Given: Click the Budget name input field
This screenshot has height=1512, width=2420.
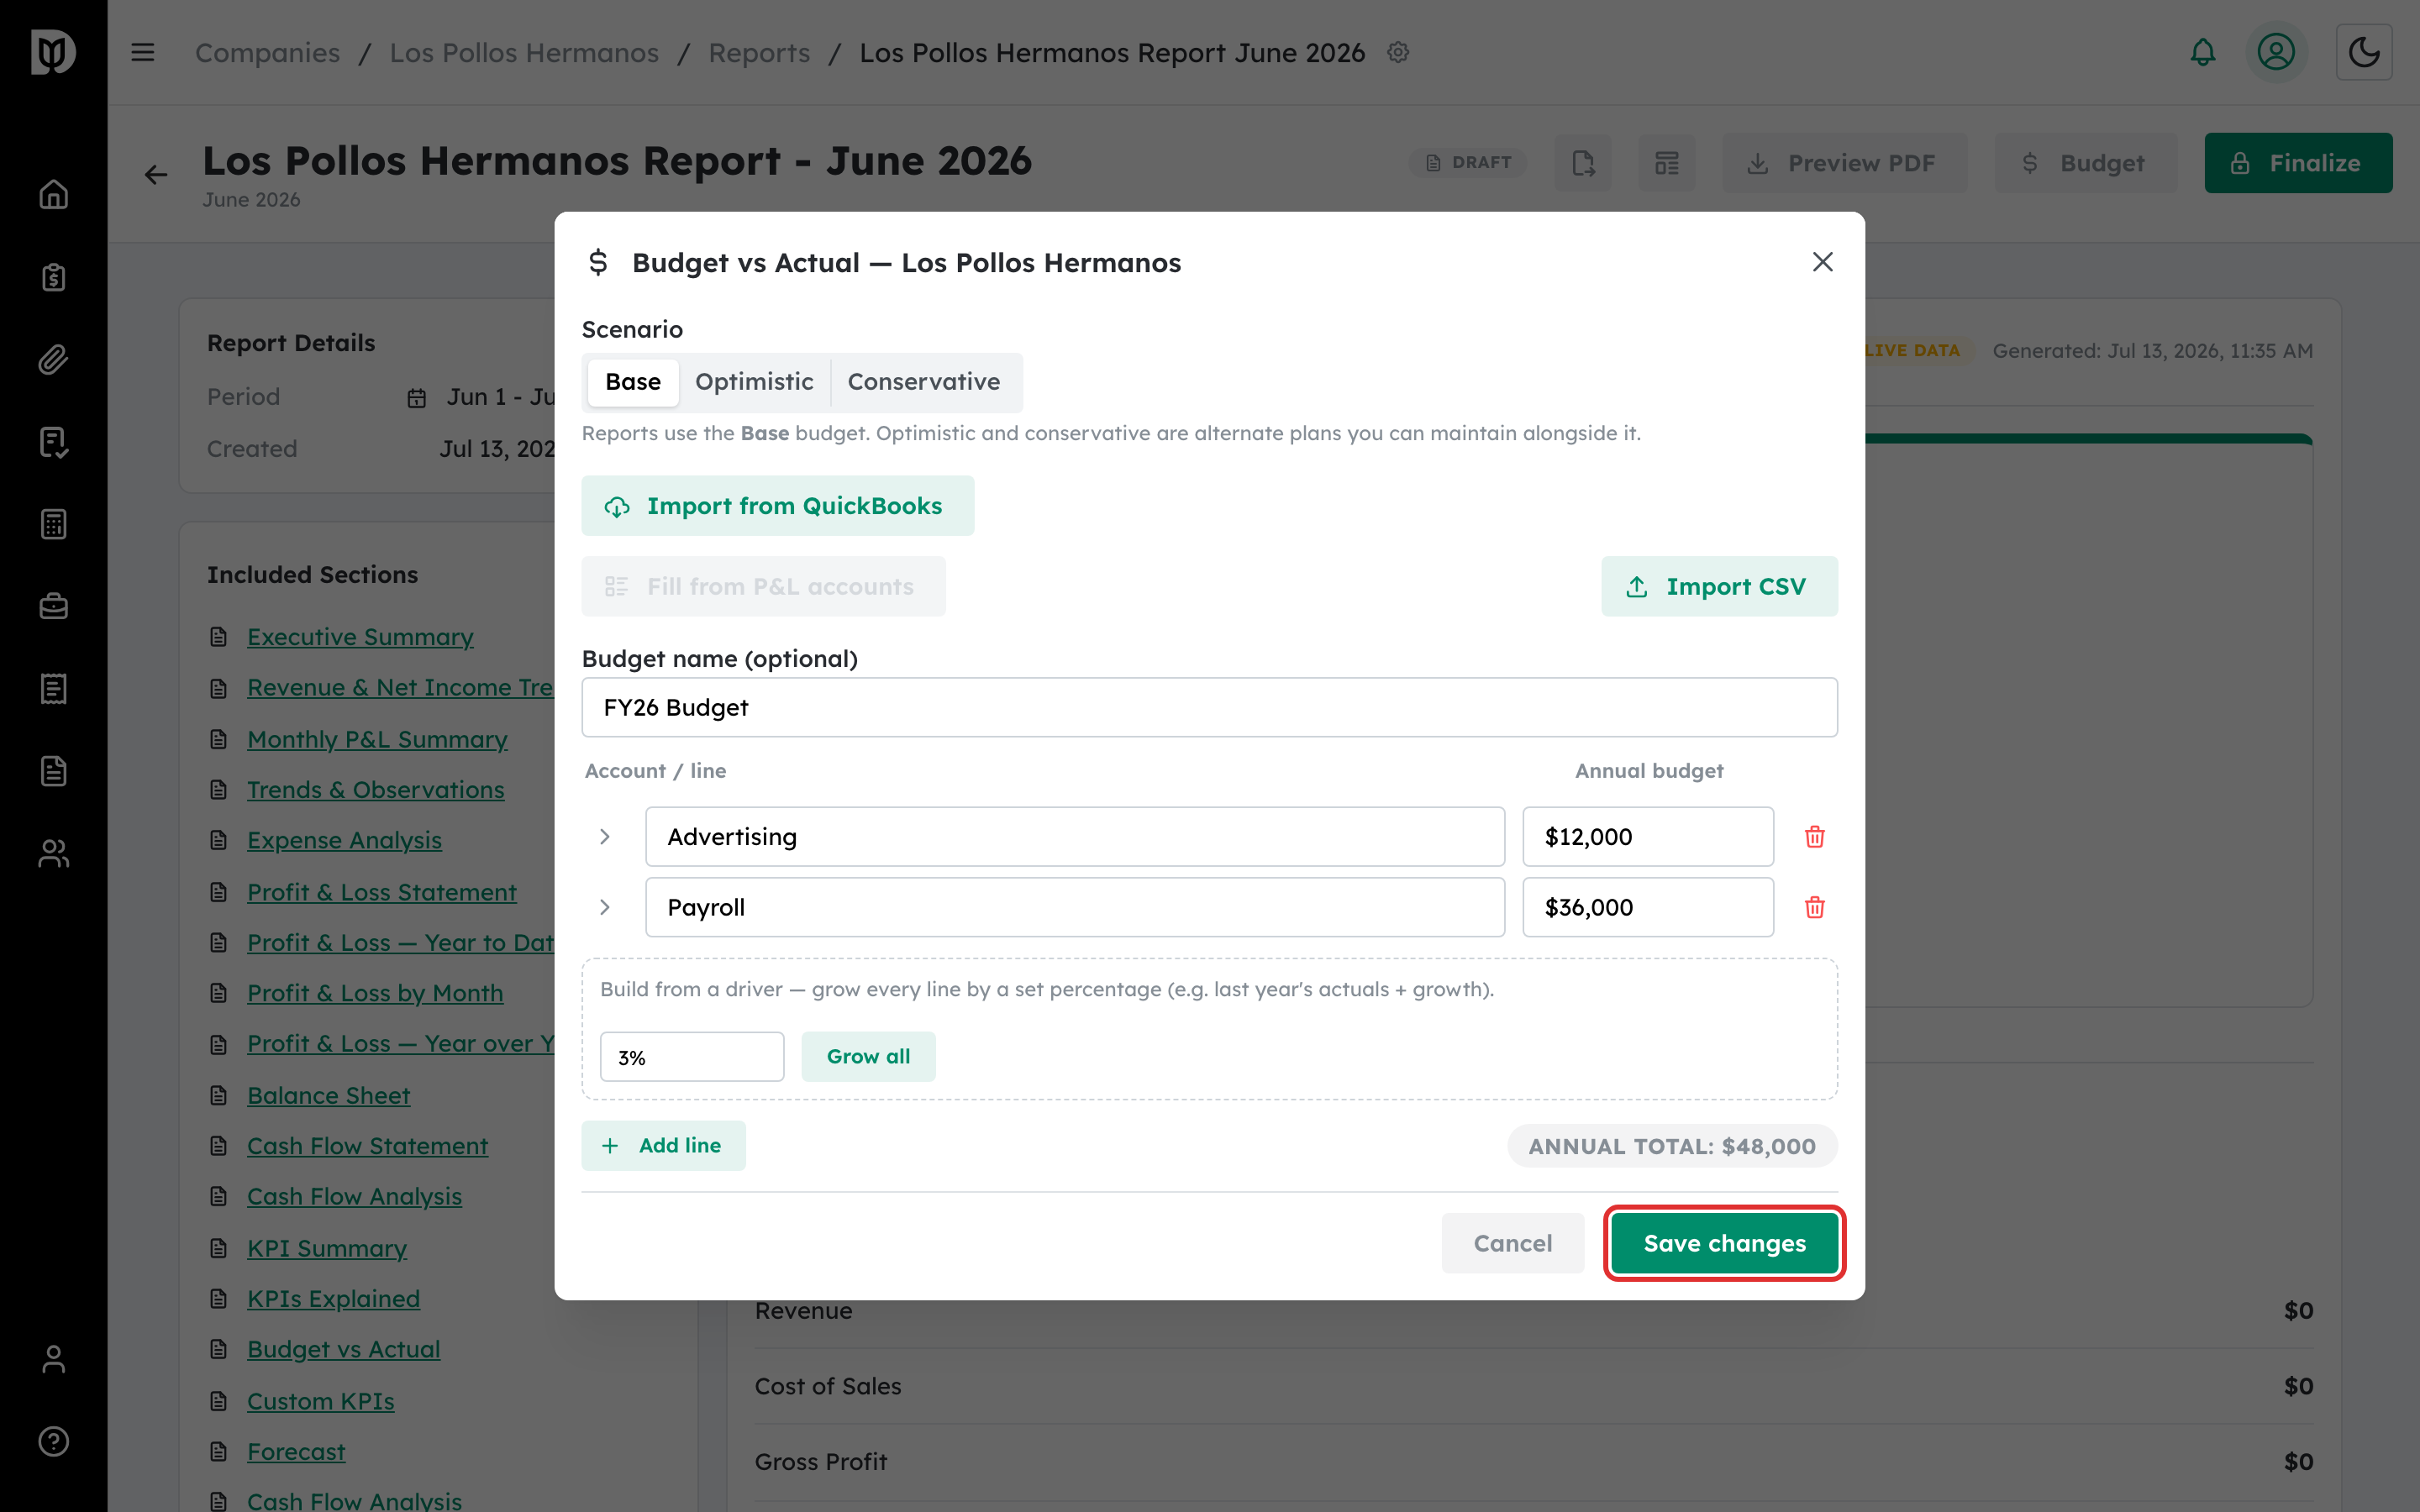Looking at the screenshot, I should click(x=1210, y=708).
